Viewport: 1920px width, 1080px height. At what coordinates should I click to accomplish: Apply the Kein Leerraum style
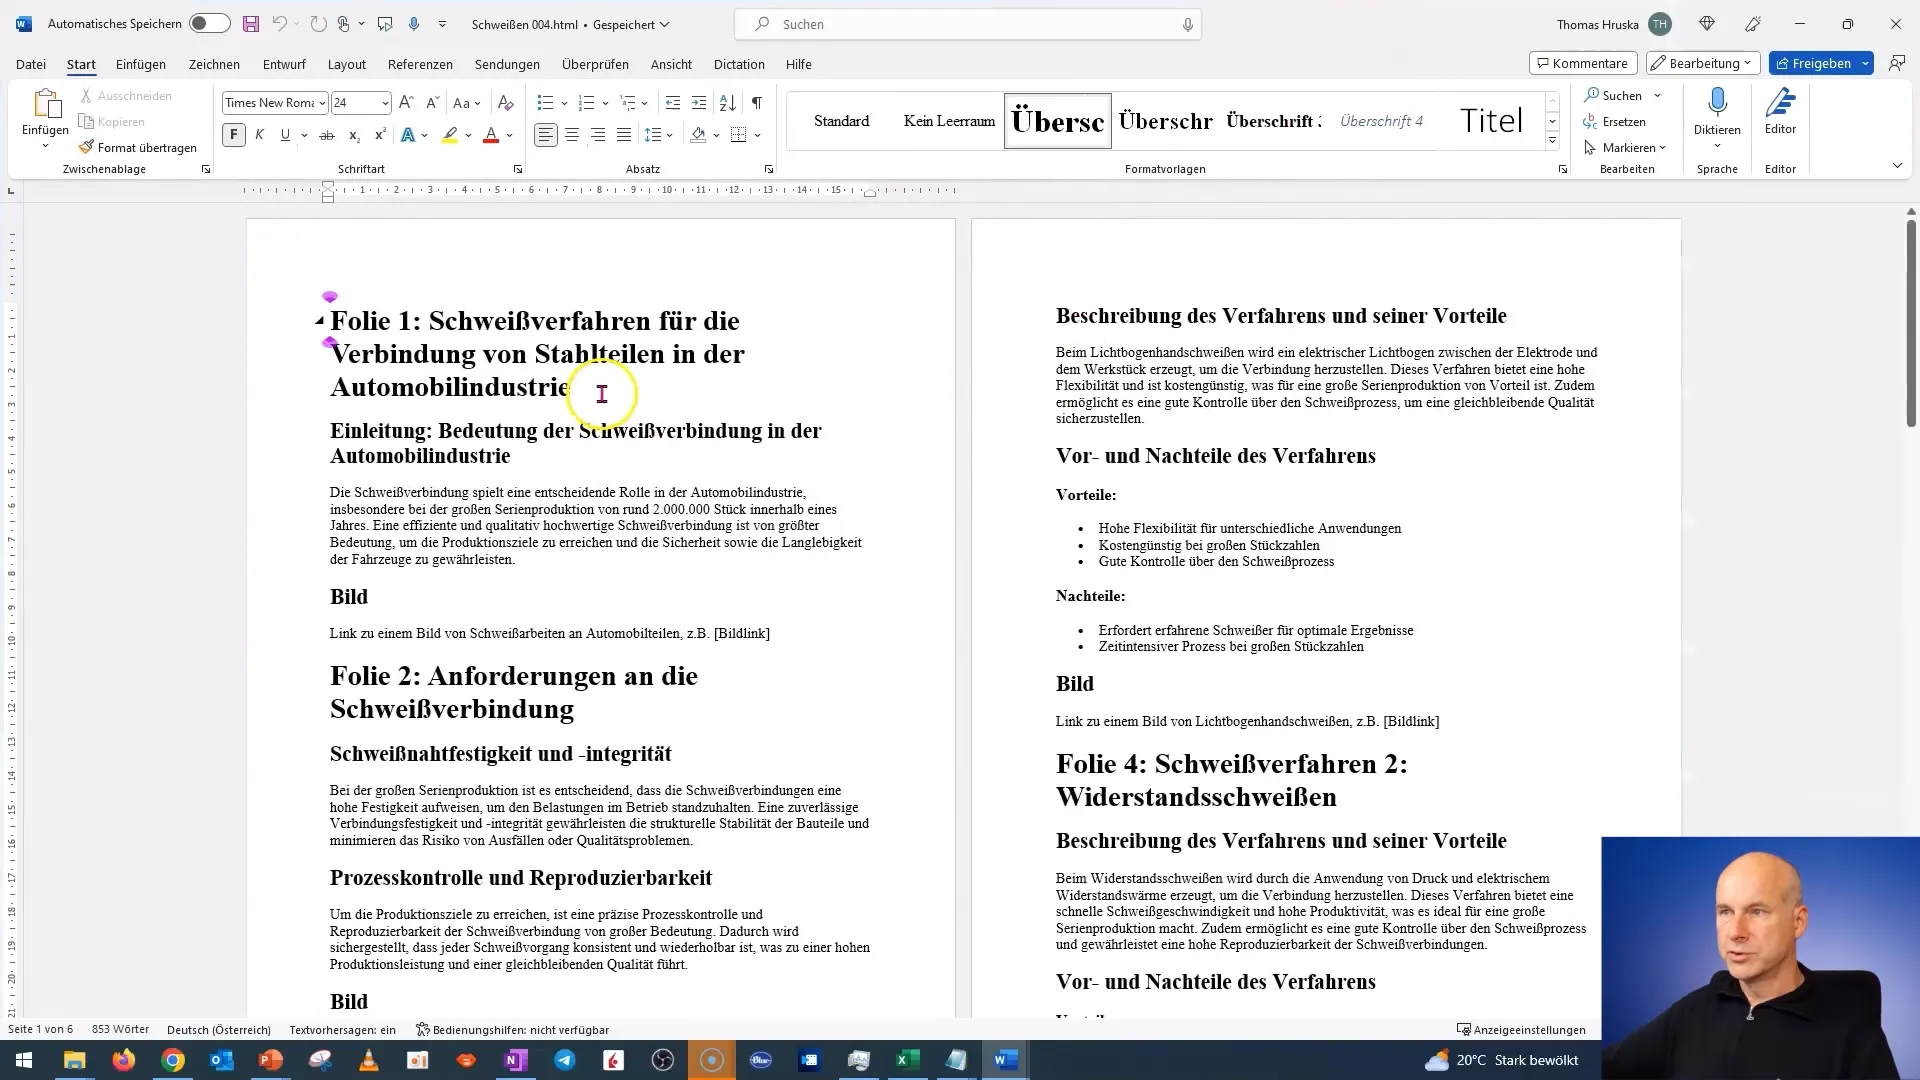pos(949,121)
